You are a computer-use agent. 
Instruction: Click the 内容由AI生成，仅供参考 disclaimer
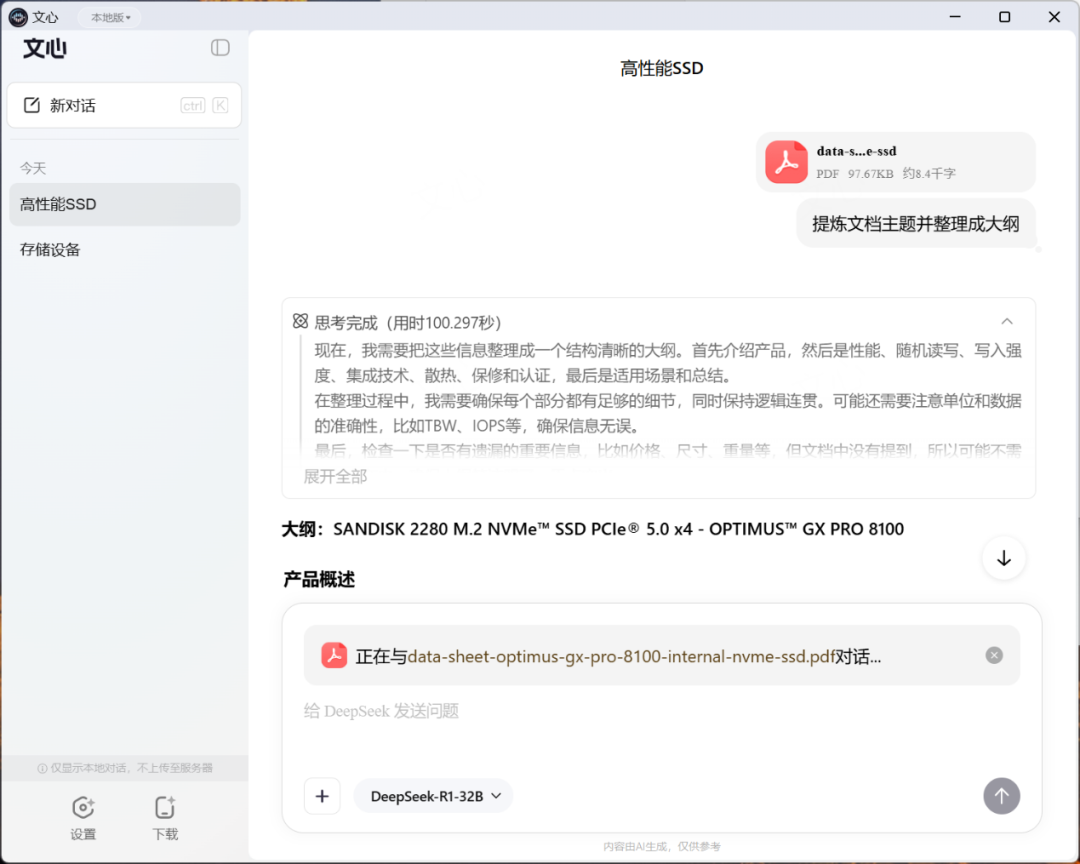click(661, 846)
